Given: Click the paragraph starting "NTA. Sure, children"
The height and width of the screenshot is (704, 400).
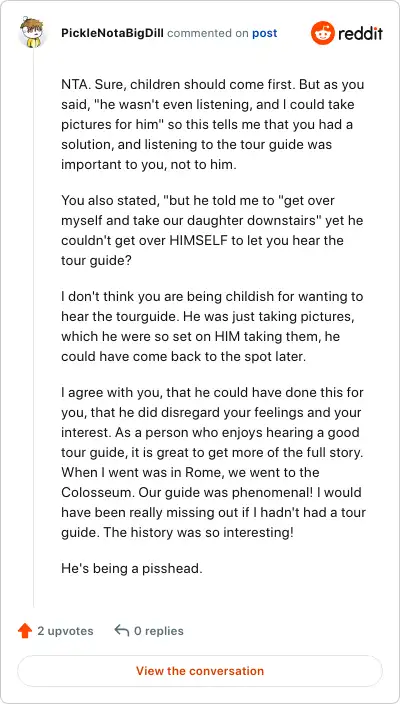Looking at the screenshot, I should (x=213, y=124).
